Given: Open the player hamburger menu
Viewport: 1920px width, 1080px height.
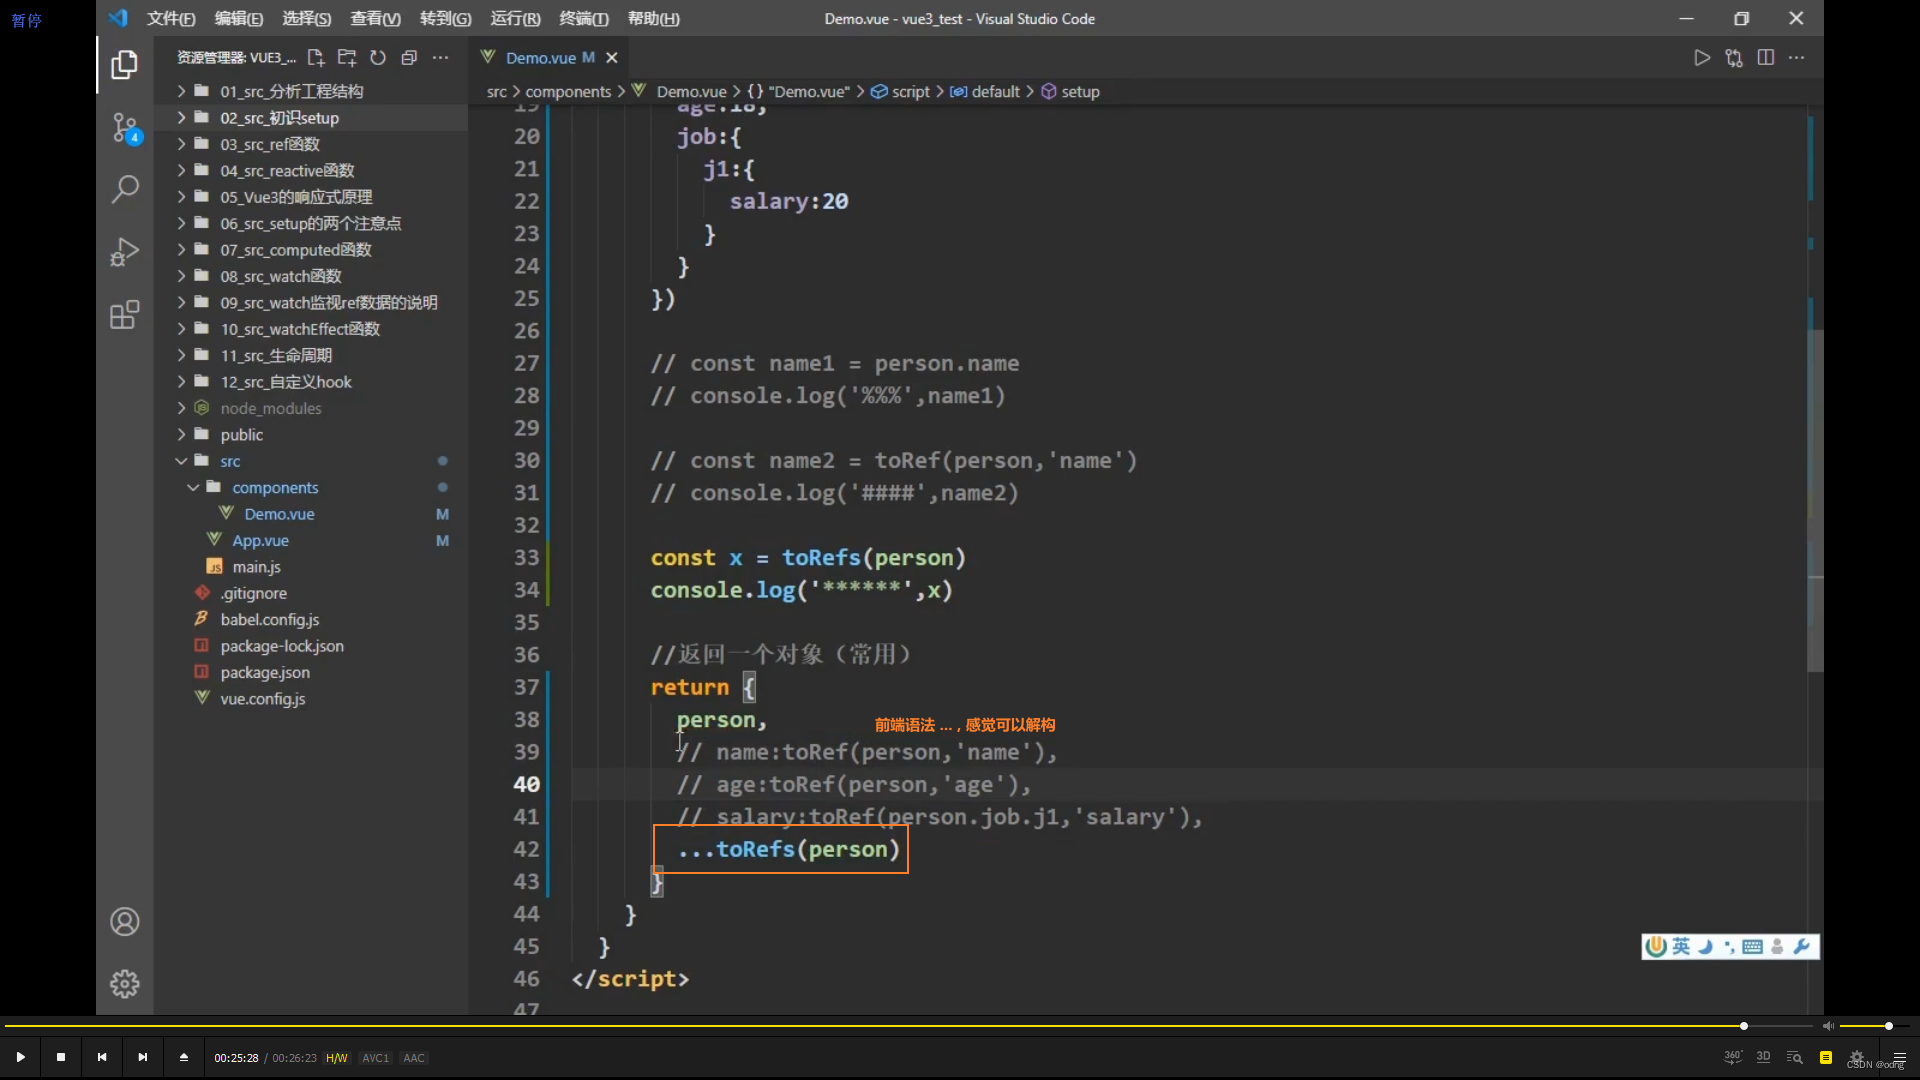Looking at the screenshot, I should point(1900,1057).
